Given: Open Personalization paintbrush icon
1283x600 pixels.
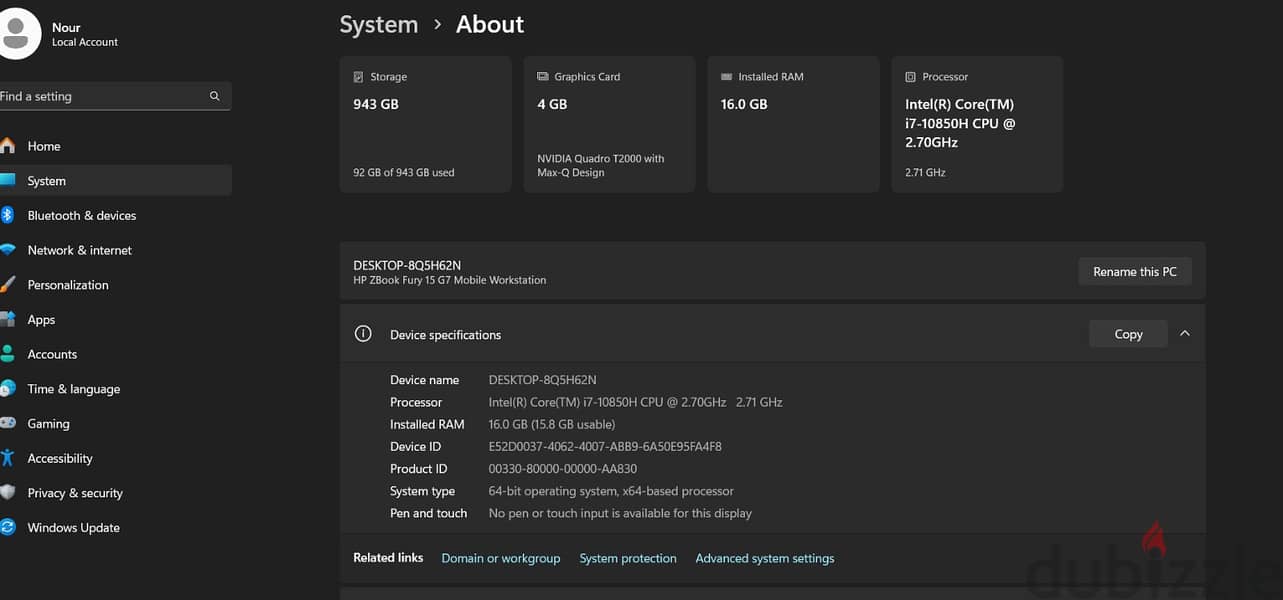Looking at the screenshot, I should 8,285.
